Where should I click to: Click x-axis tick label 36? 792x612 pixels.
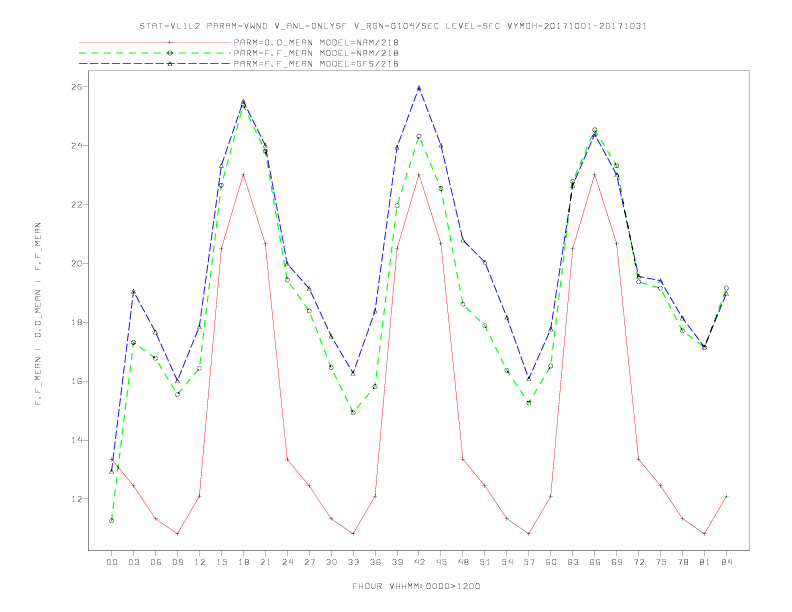(375, 562)
